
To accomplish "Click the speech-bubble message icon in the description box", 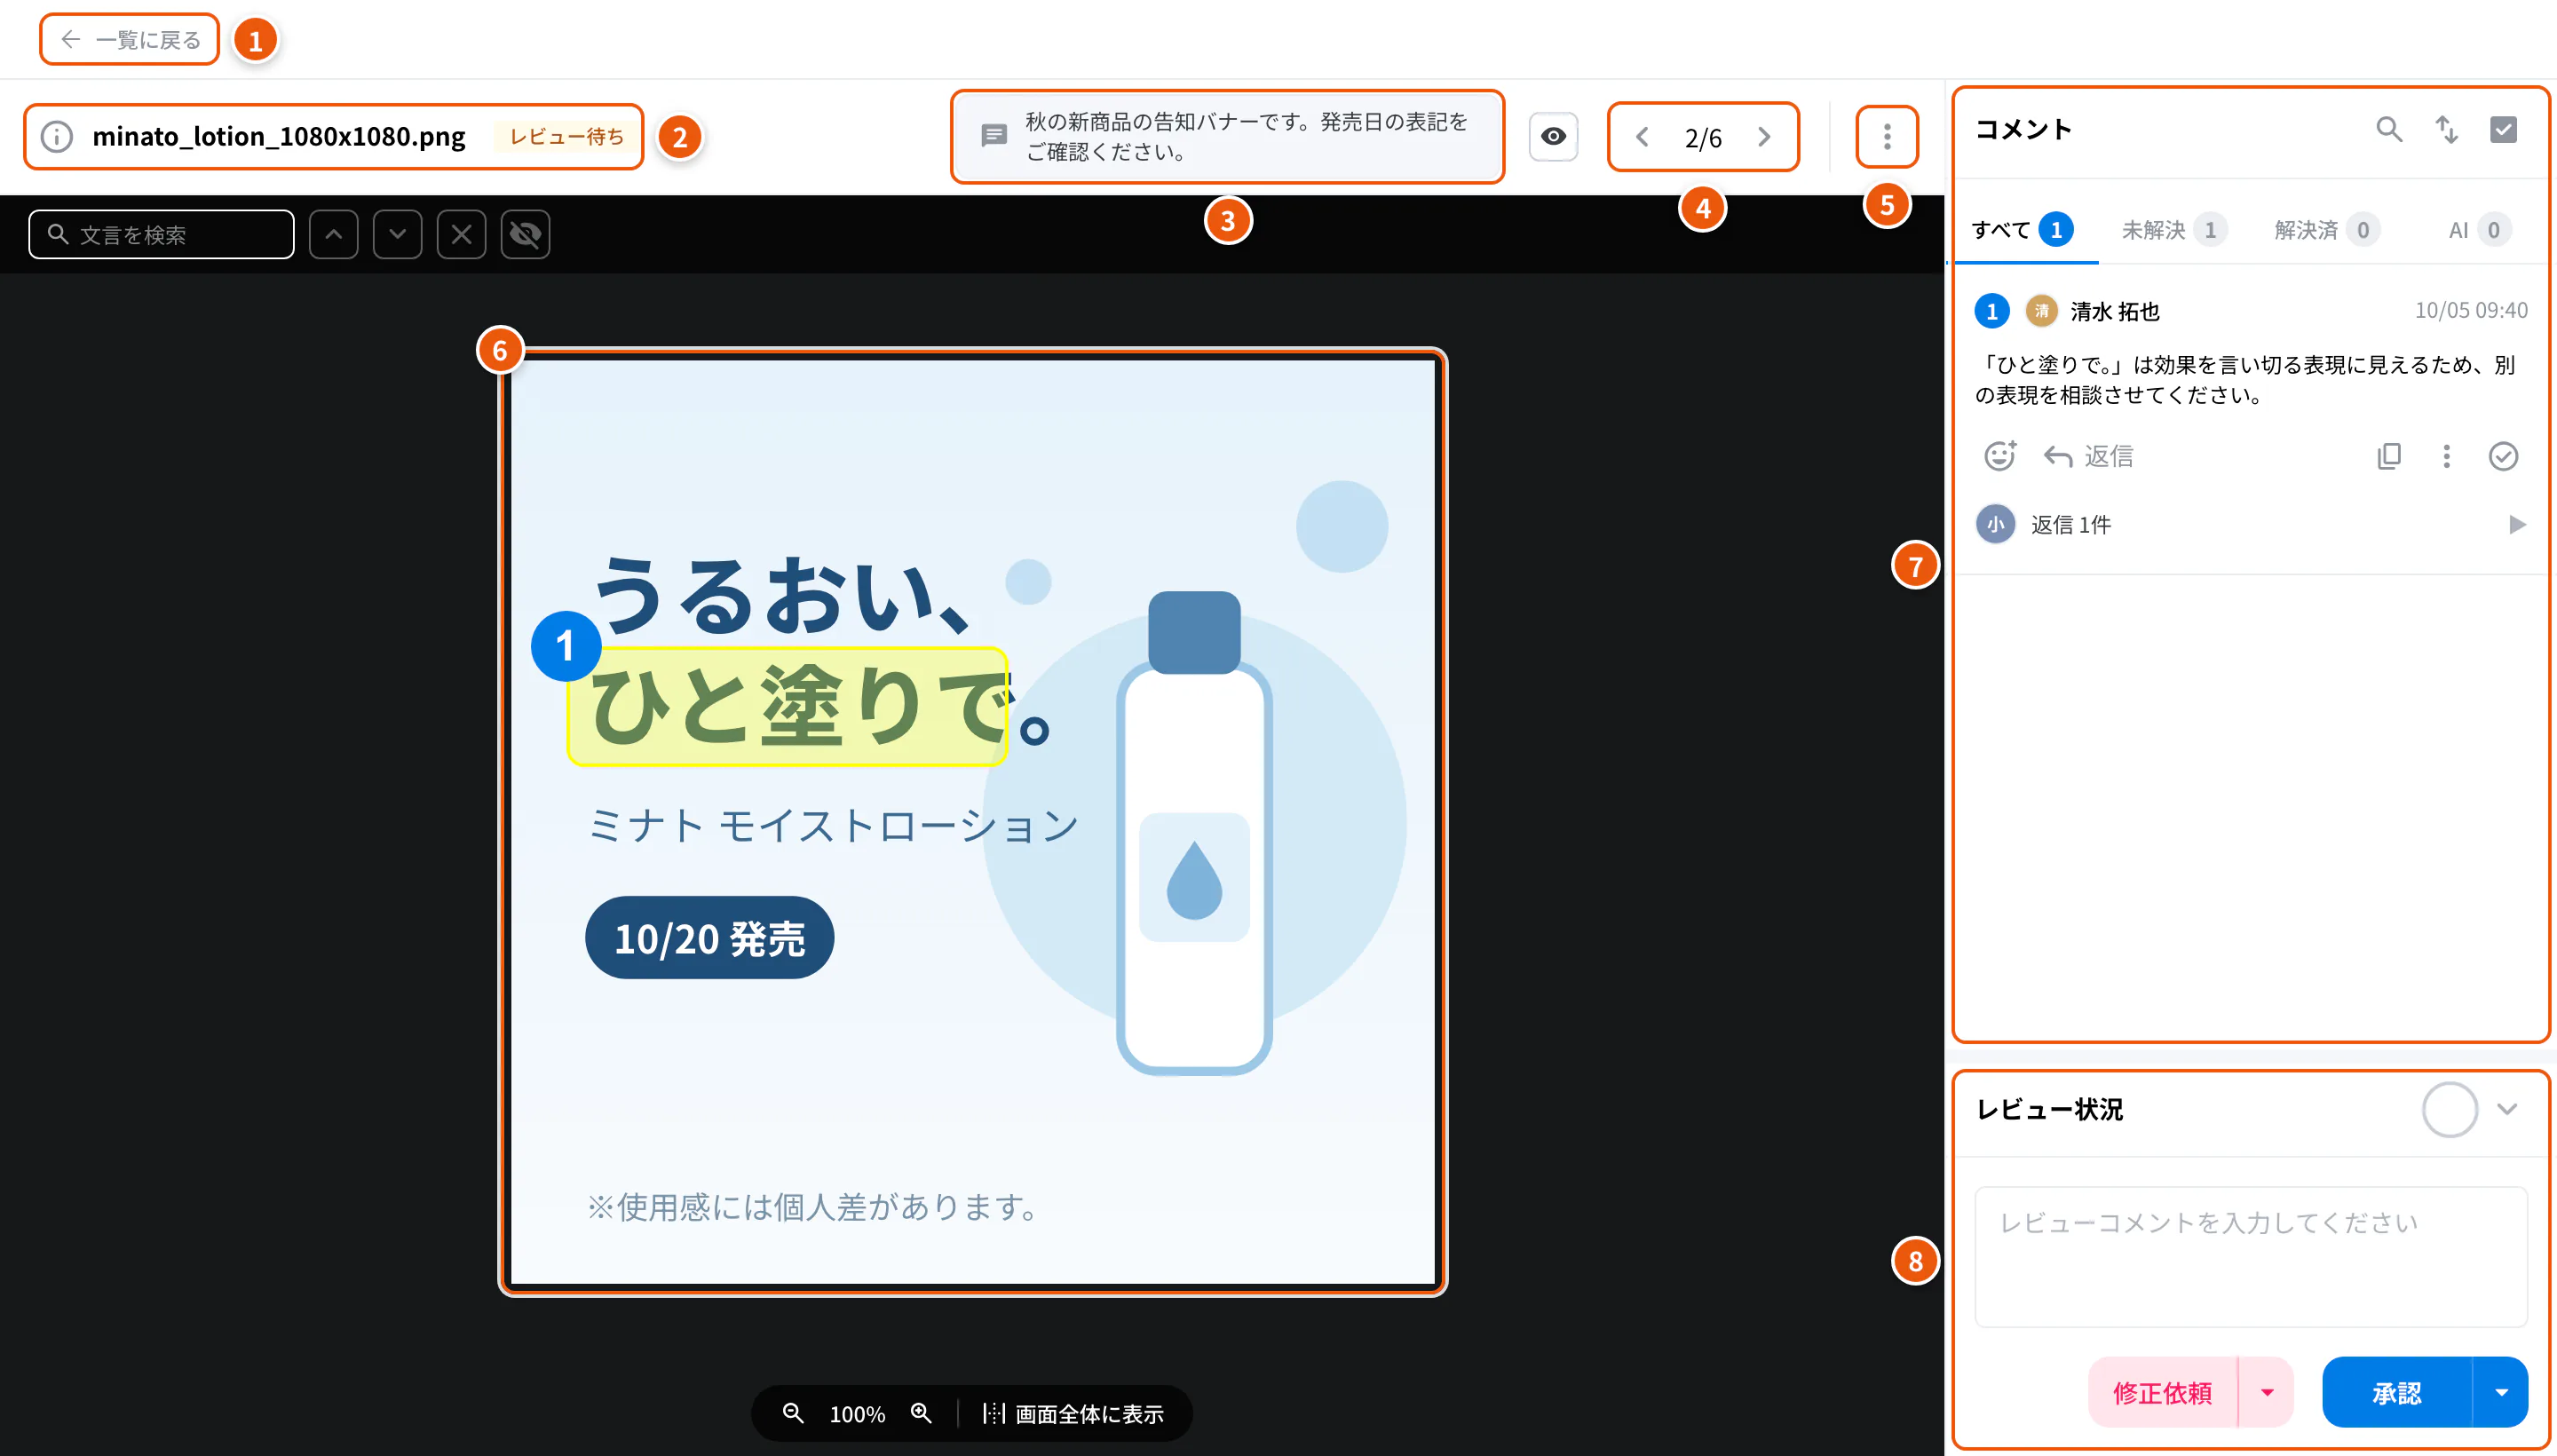I will tap(994, 136).
